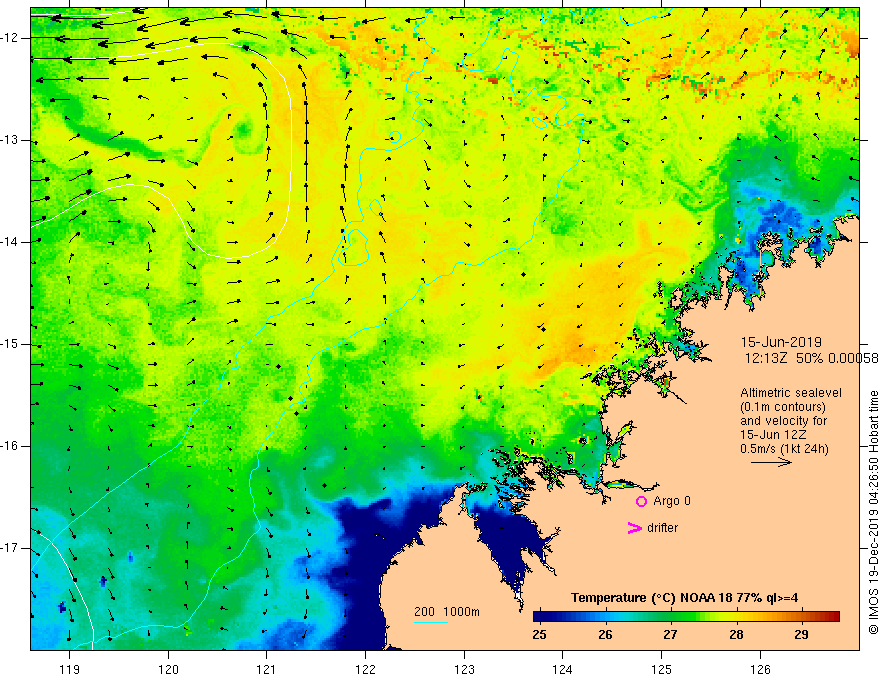Click the longitude label 126
This screenshot has width=880, height=680.
(x=760, y=669)
